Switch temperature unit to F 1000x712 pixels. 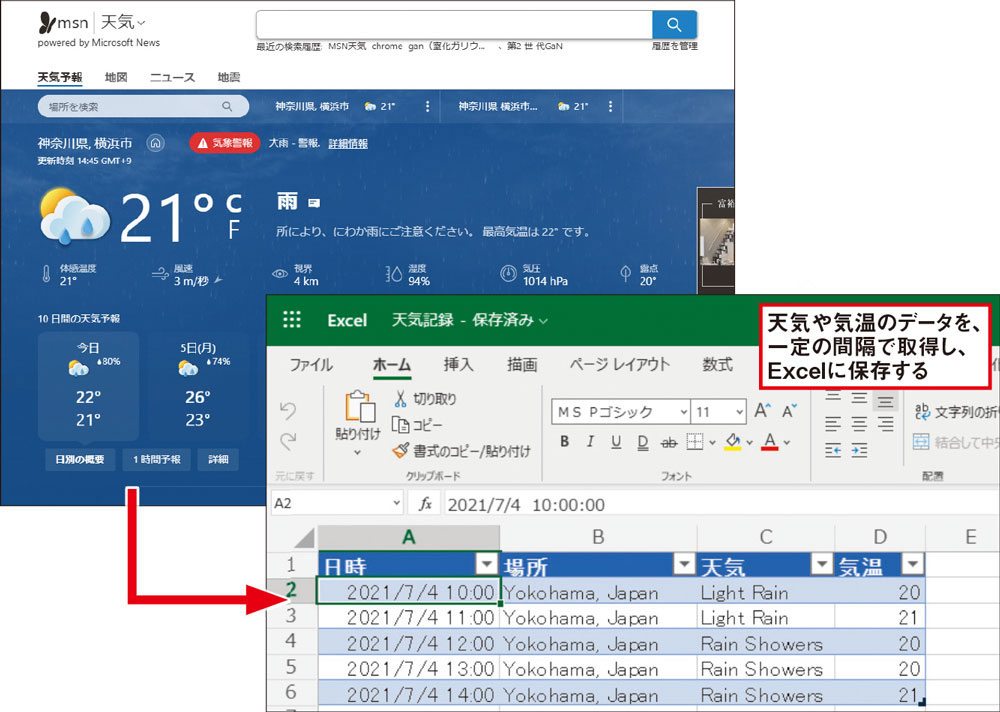click(x=234, y=228)
